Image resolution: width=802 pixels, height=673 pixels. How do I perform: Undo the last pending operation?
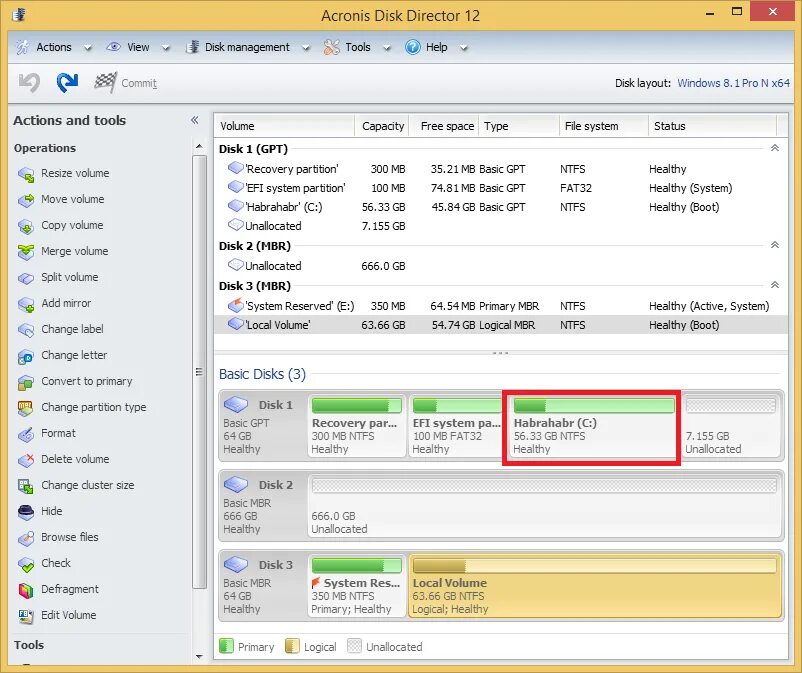click(29, 83)
